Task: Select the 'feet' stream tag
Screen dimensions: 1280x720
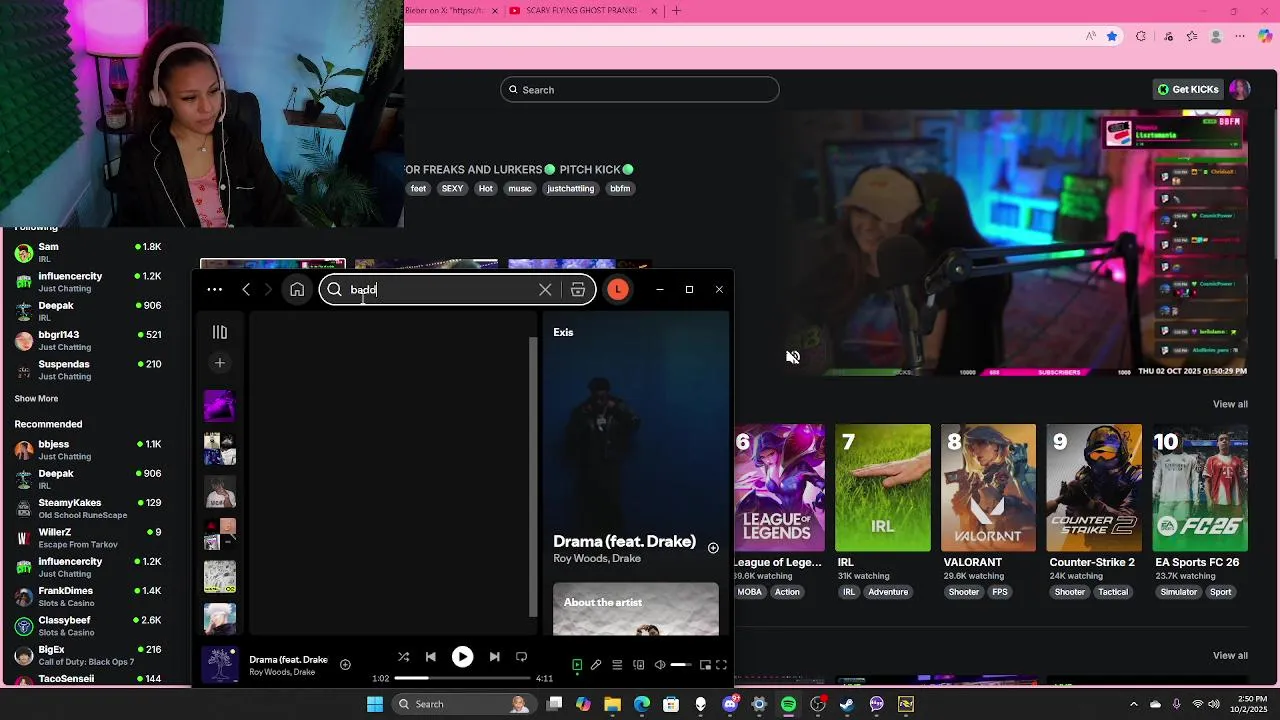Action: coord(418,189)
